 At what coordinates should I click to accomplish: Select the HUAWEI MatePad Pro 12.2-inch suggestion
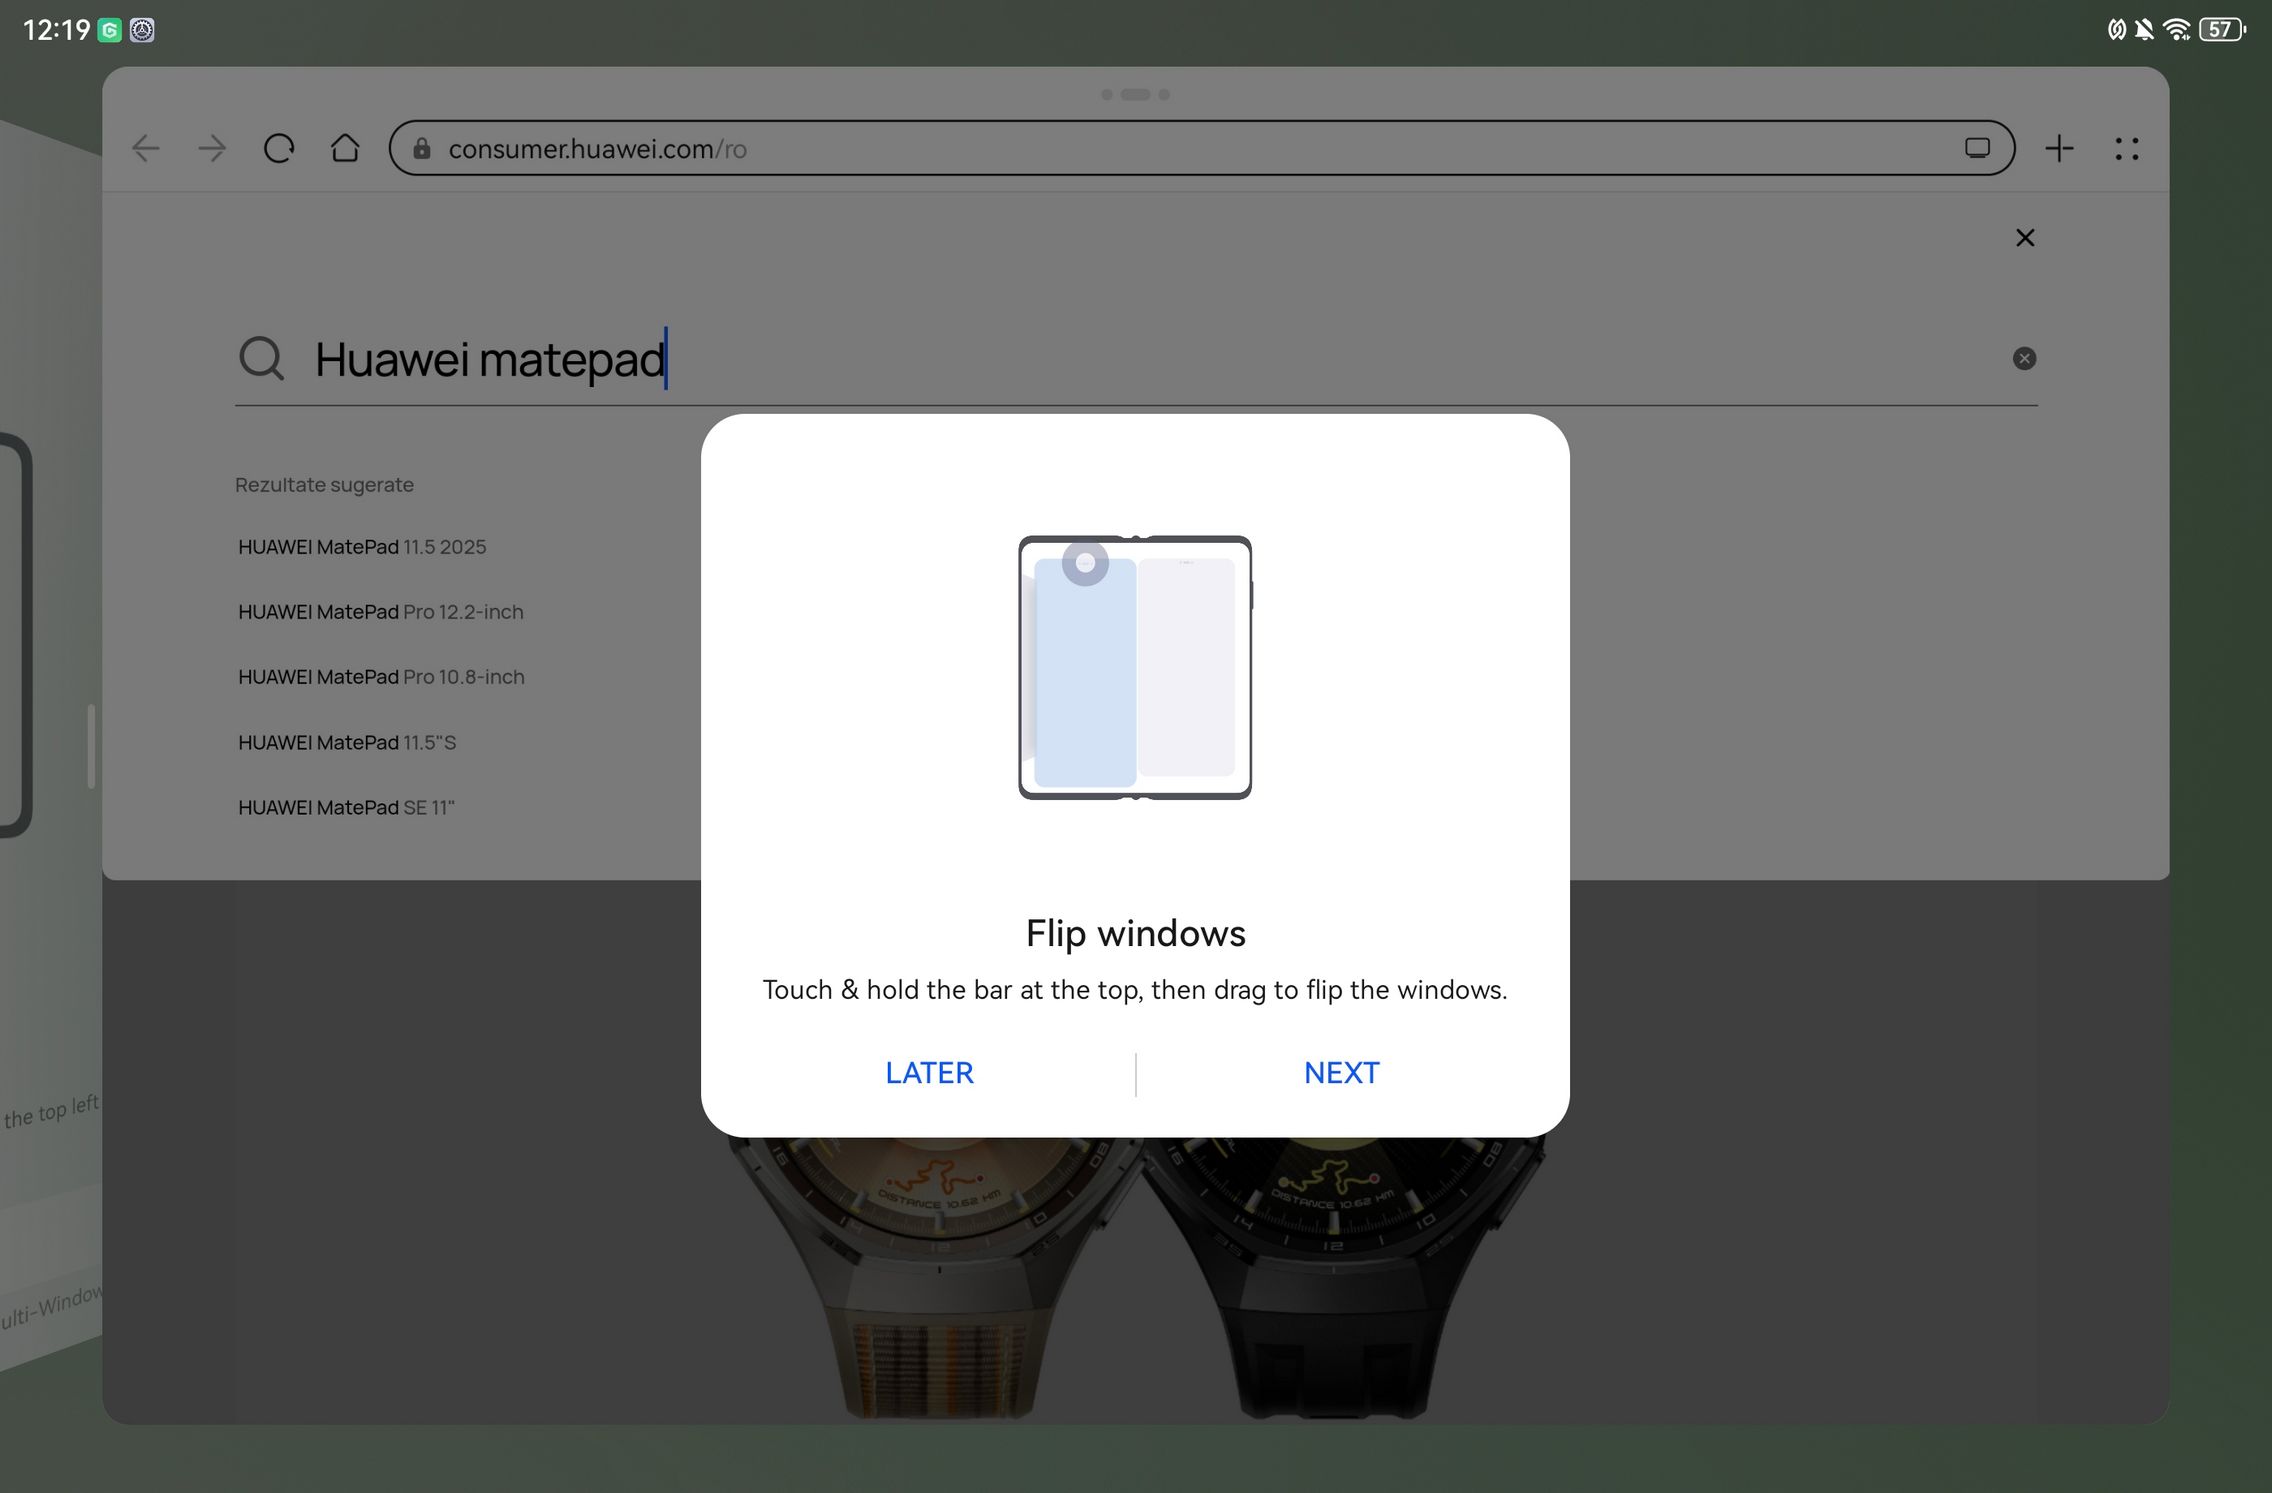pyautogui.click(x=380, y=612)
